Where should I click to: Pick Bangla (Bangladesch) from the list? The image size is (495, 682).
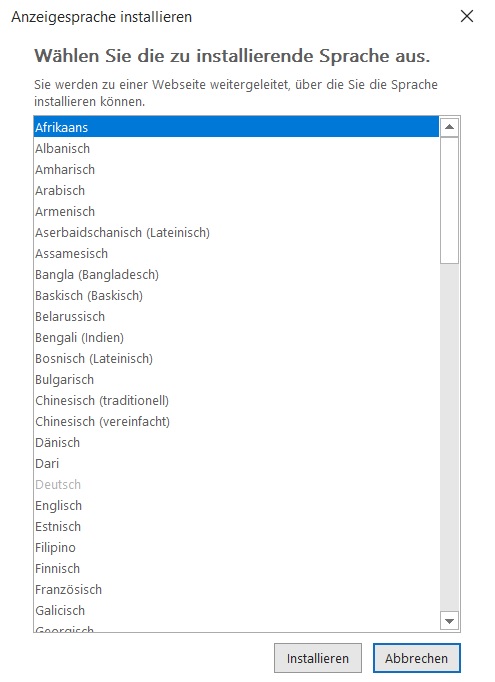(236, 274)
